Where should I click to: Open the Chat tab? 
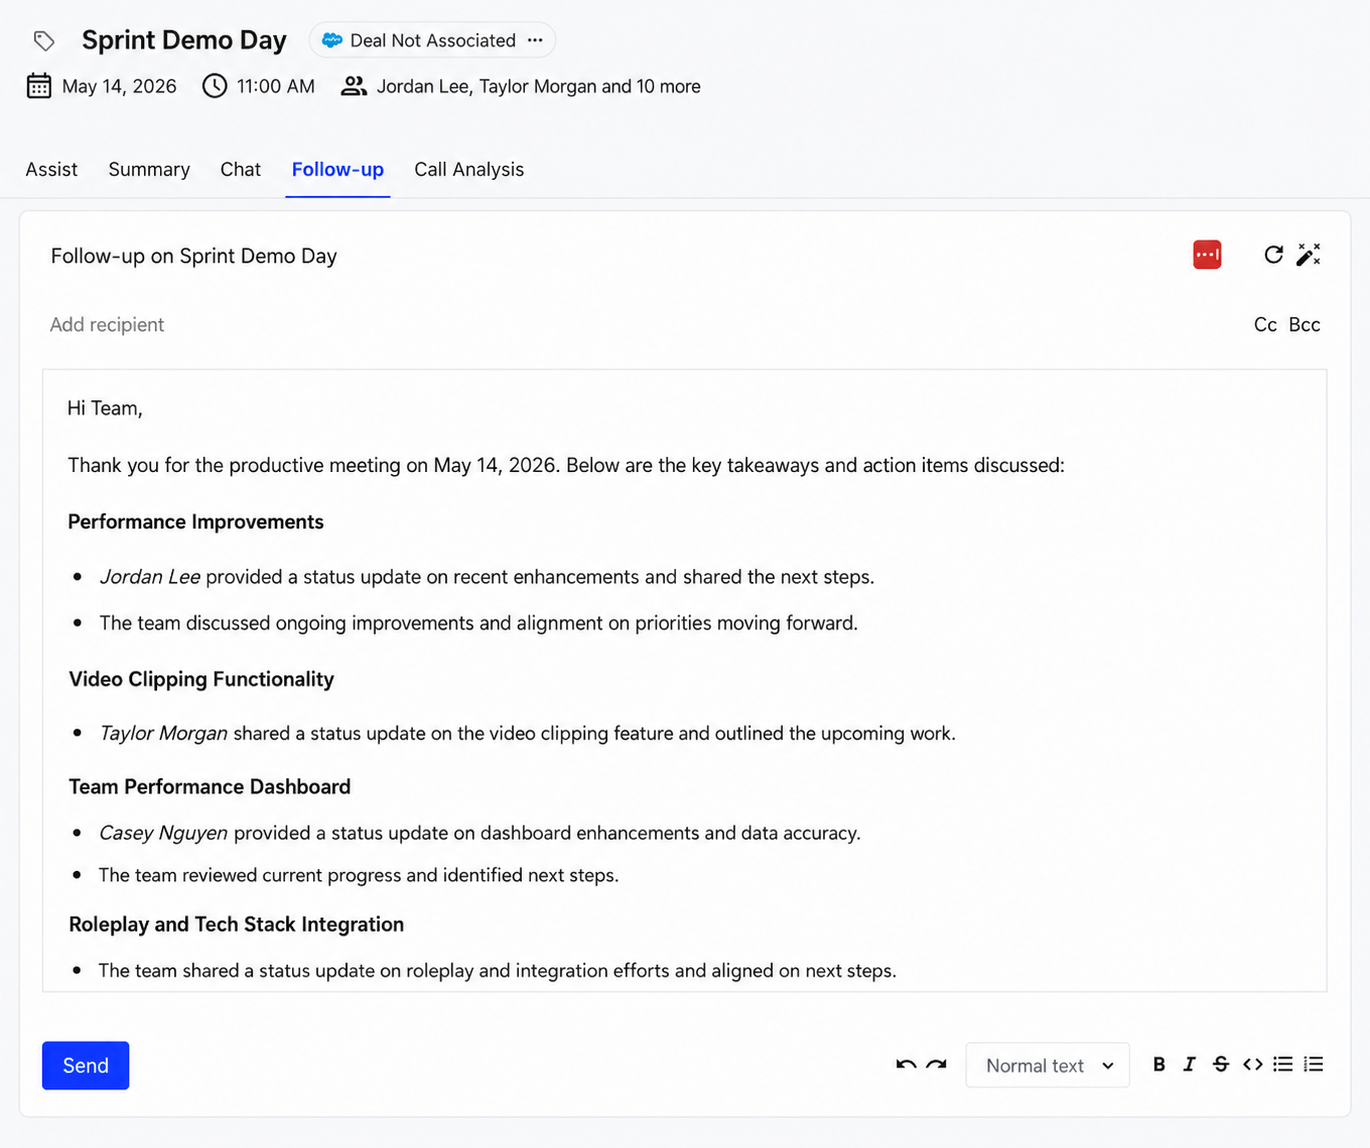click(x=240, y=169)
